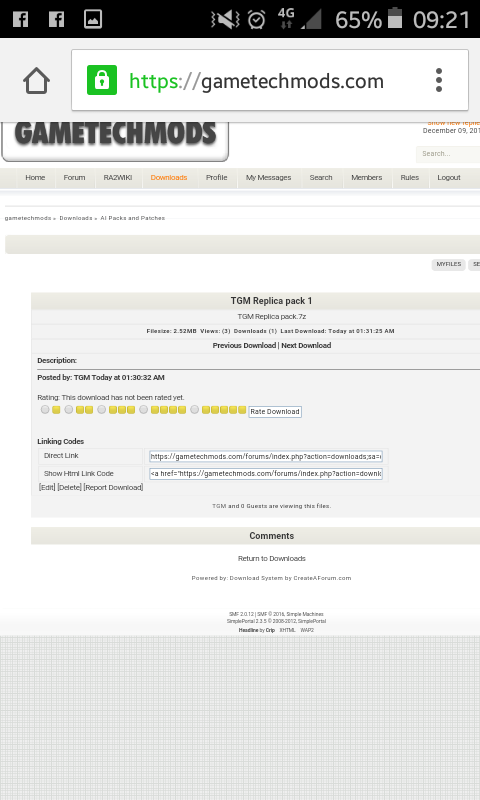Tap the browser home icon

coord(36,81)
